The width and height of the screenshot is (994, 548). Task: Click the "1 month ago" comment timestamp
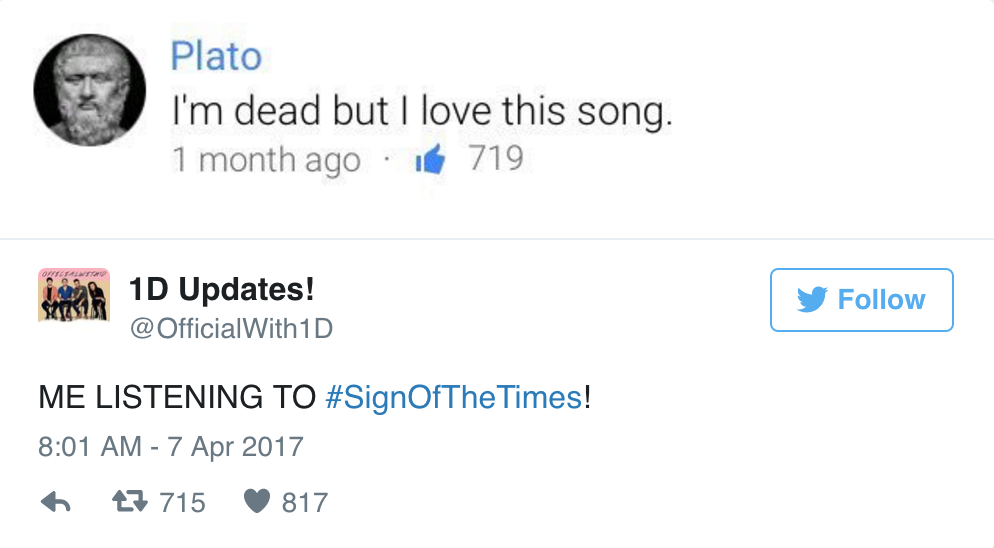click(x=265, y=160)
